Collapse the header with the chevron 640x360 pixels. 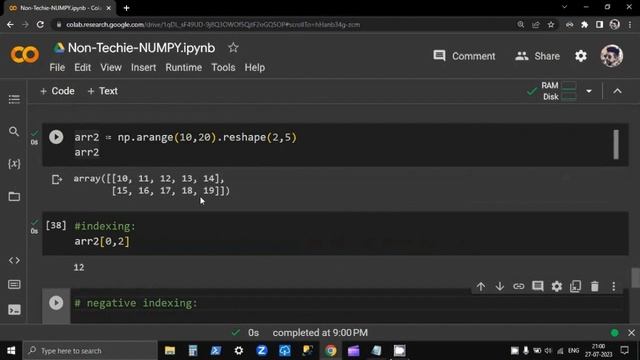click(617, 91)
